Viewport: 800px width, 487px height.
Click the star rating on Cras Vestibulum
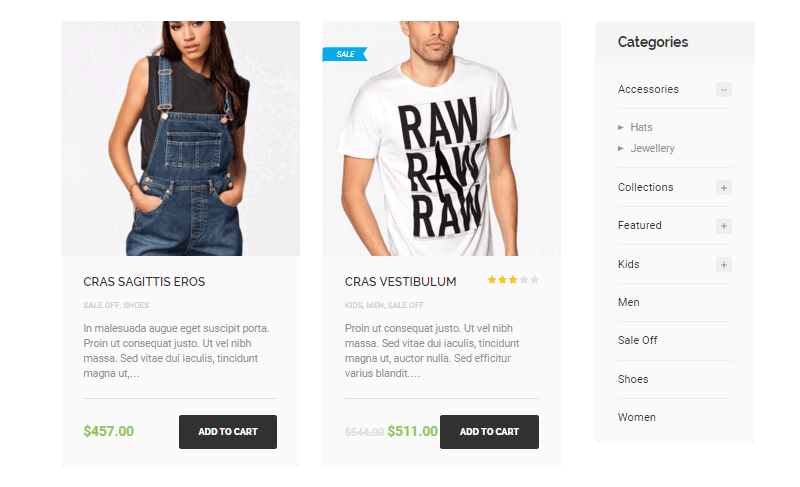coord(513,280)
